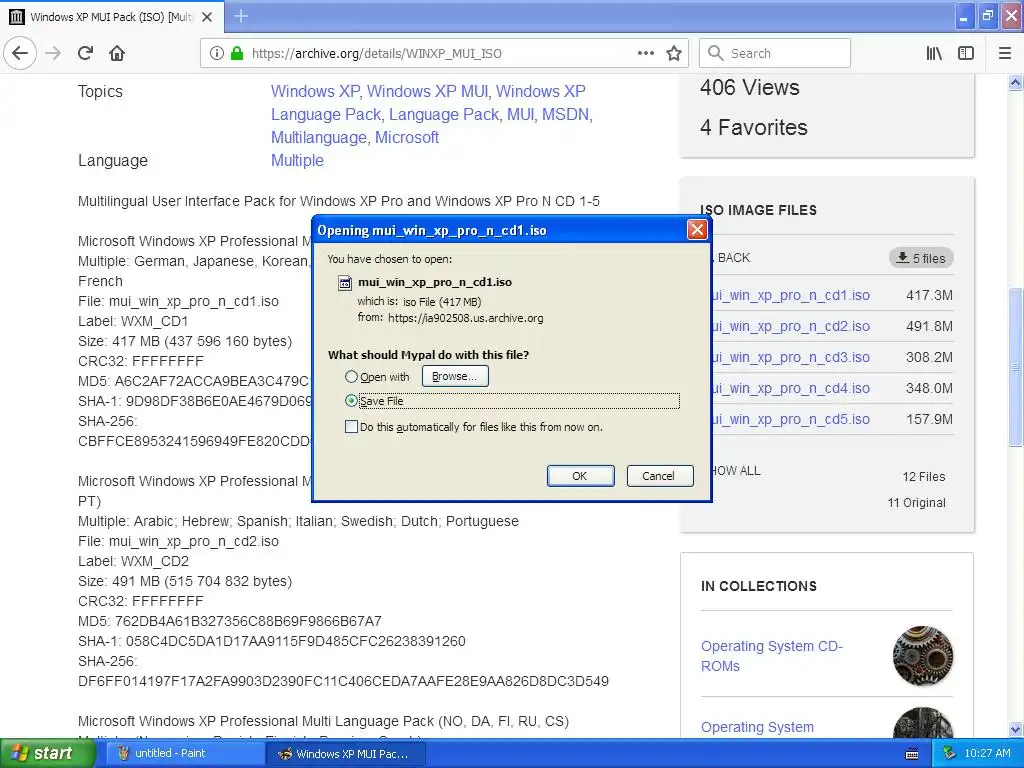Click the browser forward arrow

click(x=53, y=53)
